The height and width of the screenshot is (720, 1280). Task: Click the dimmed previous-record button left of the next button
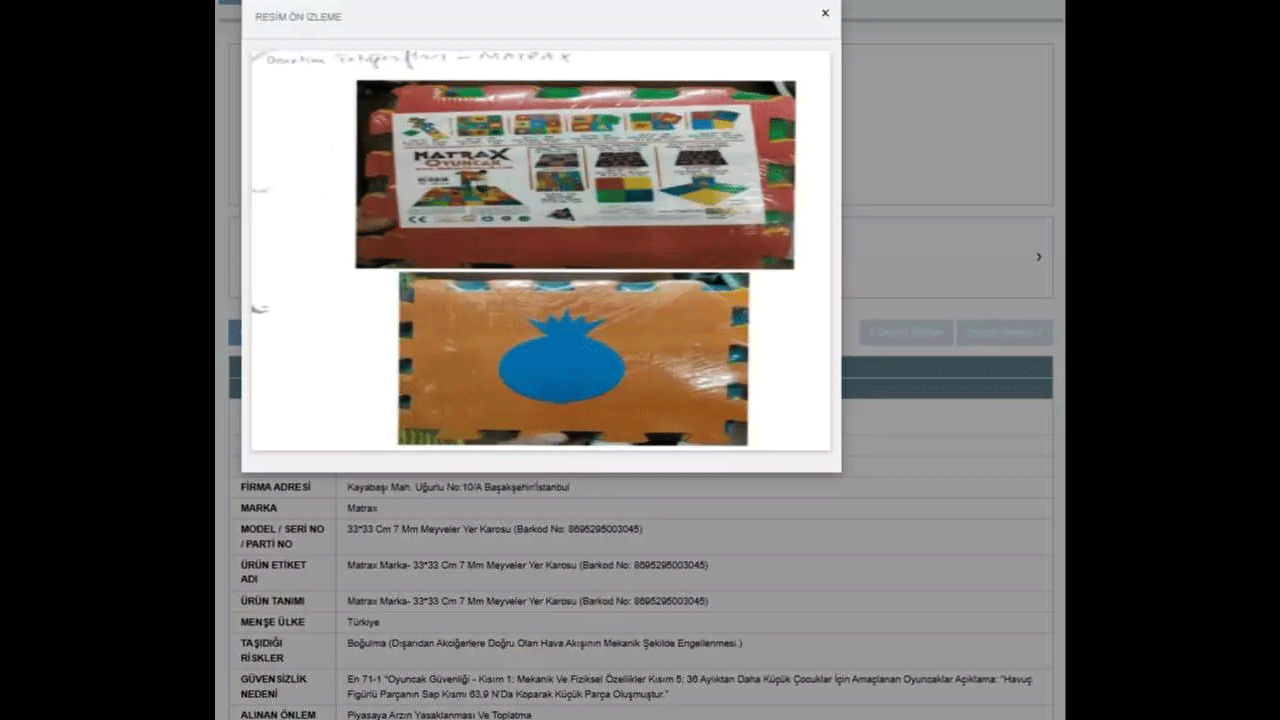click(x=905, y=333)
